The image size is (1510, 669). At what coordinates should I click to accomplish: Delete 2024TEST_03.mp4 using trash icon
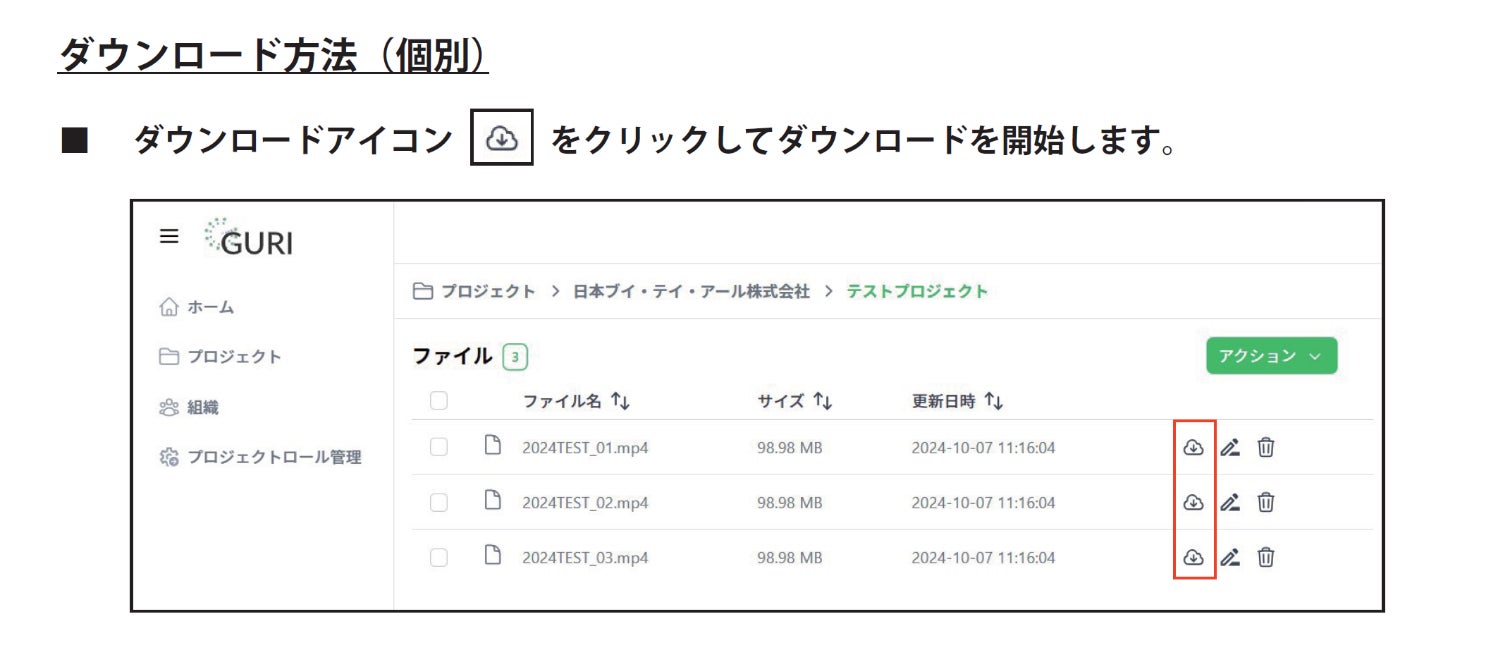coord(1266,557)
